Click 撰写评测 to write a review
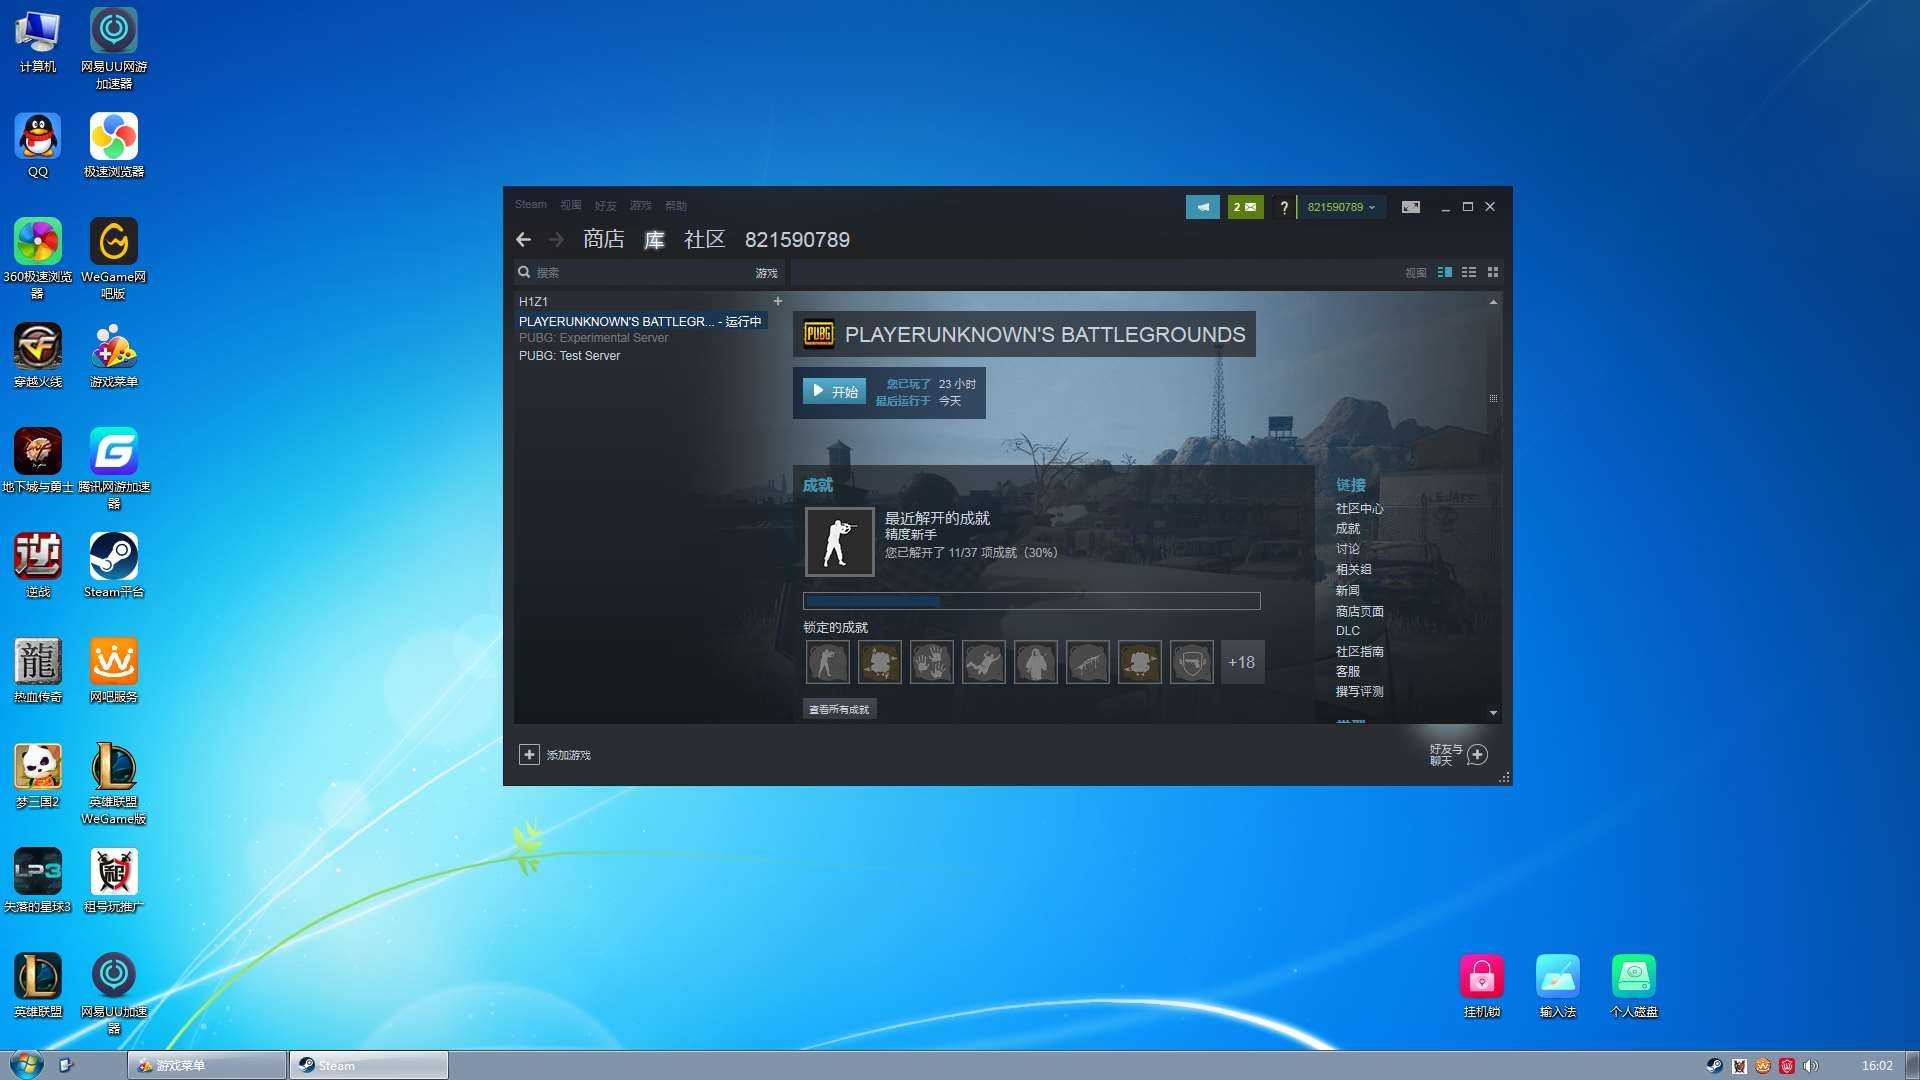The height and width of the screenshot is (1080, 1920). pyautogui.click(x=1359, y=691)
